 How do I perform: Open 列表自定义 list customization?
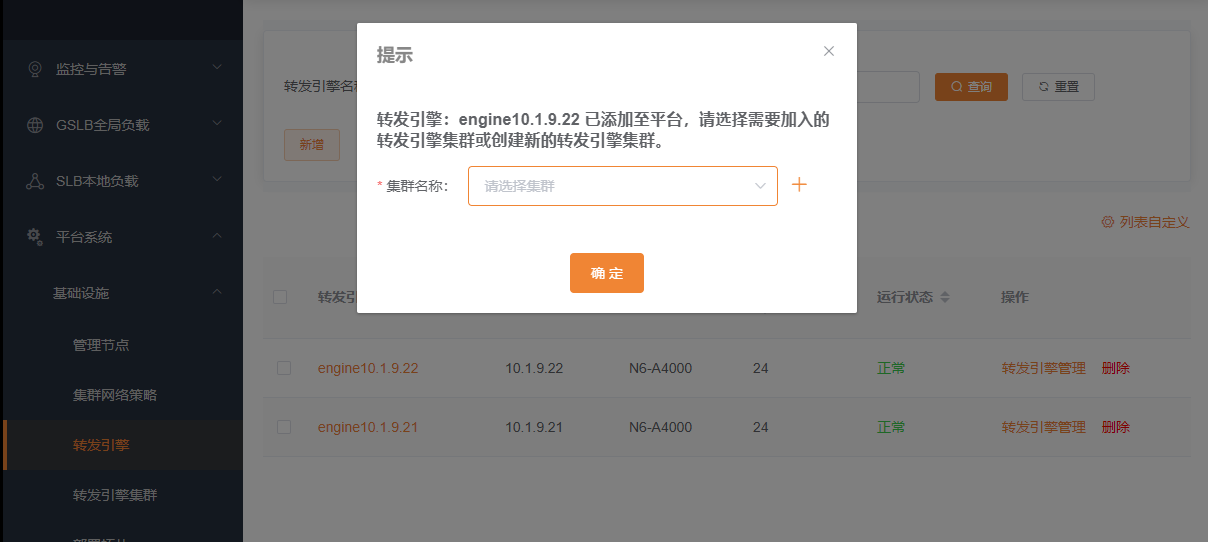pyautogui.click(x=1145, y=222)
